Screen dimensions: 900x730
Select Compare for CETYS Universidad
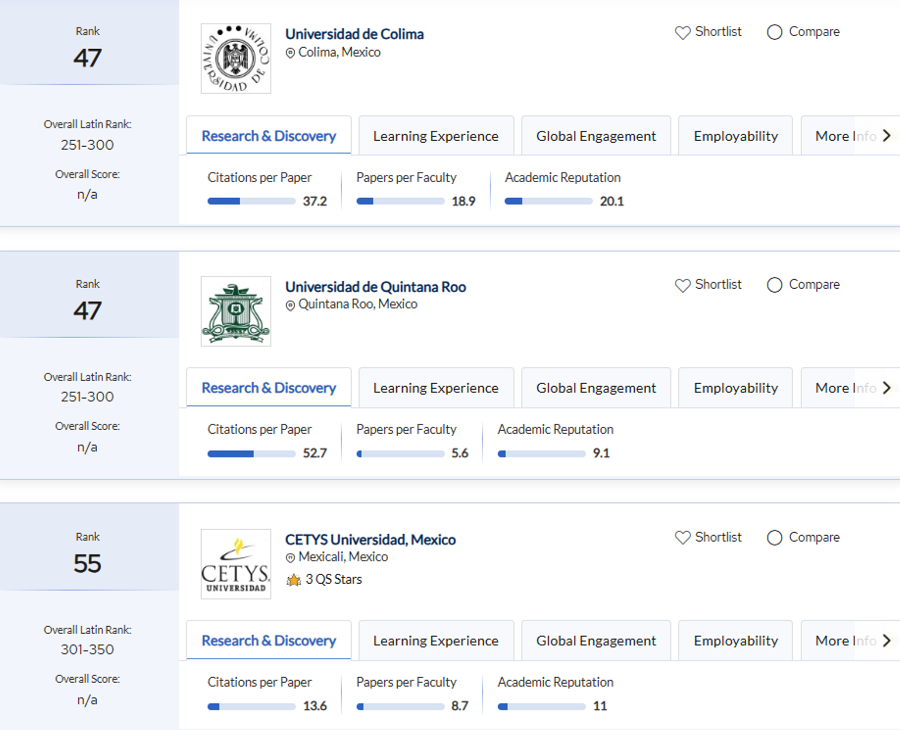pos(773,537)
